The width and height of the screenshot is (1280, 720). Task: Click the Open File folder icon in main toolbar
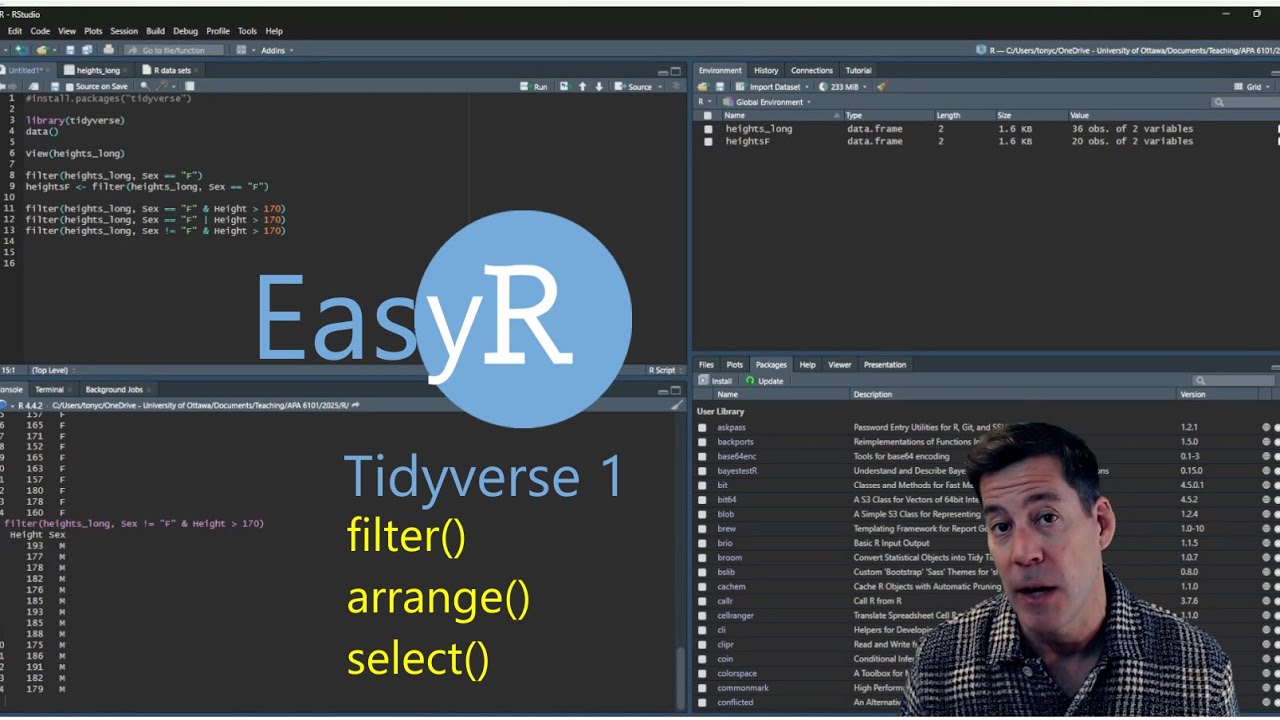coord(41,50)
